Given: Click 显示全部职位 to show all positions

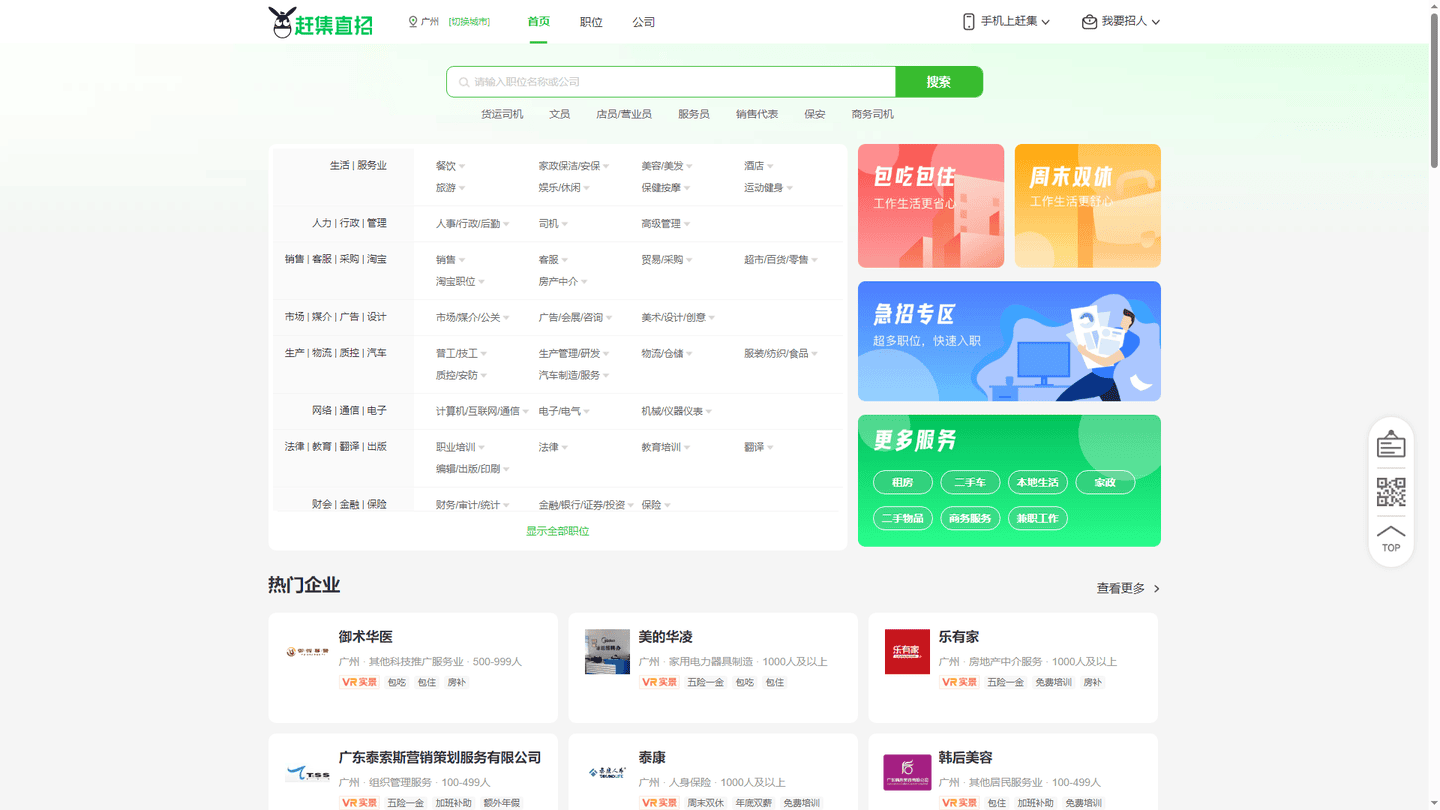Looking at the screenshot, I should [x=558, y=531].
